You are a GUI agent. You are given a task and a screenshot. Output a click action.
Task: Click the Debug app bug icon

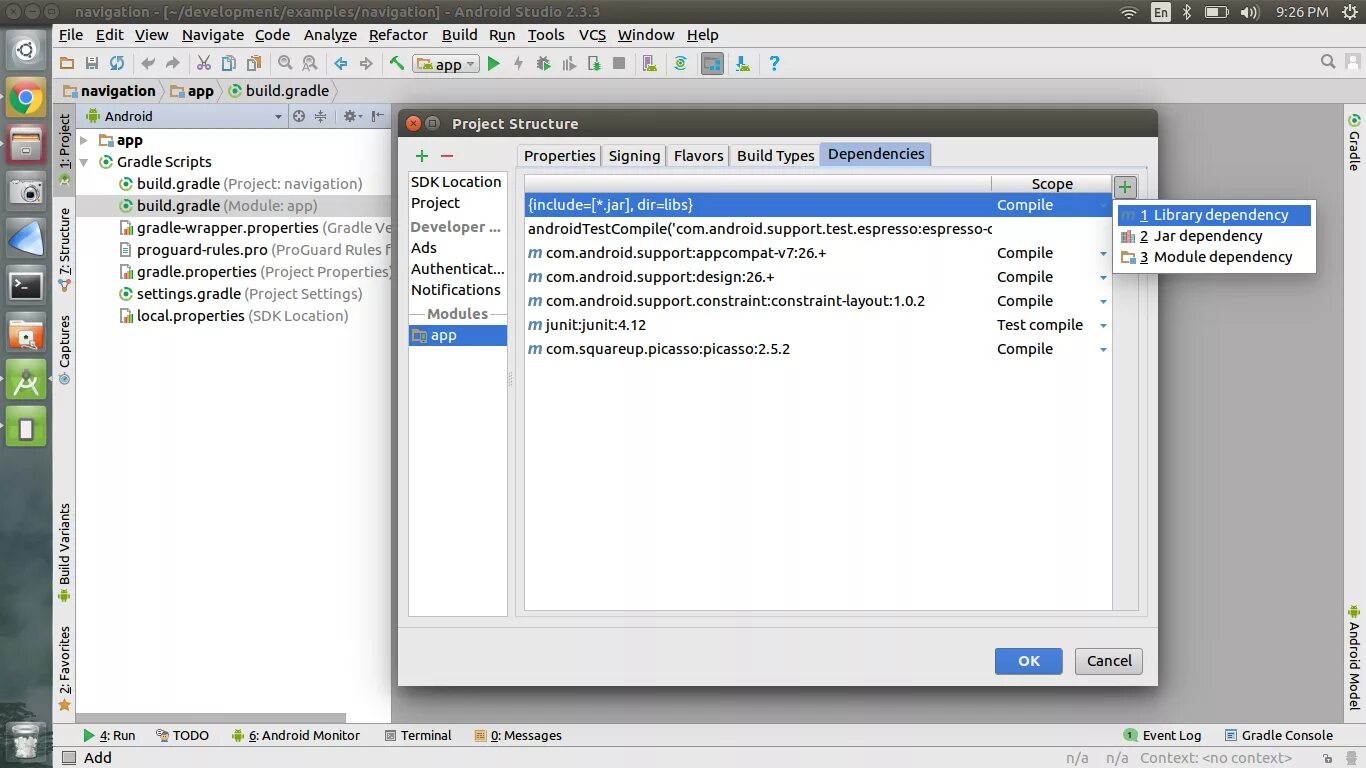tap(543, 63)
